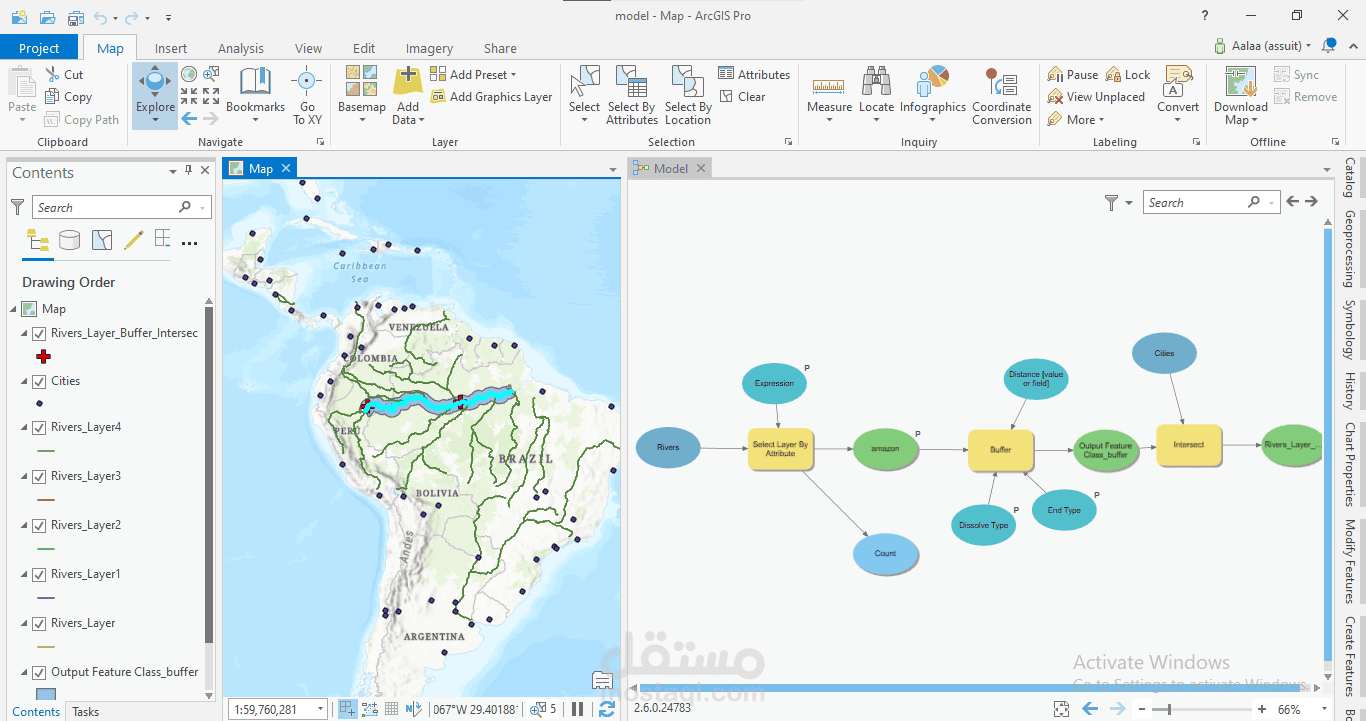The height and width of the screenshot is (721, 1366).
Task: Collapse the Map group in Contents
Action: 14,309
